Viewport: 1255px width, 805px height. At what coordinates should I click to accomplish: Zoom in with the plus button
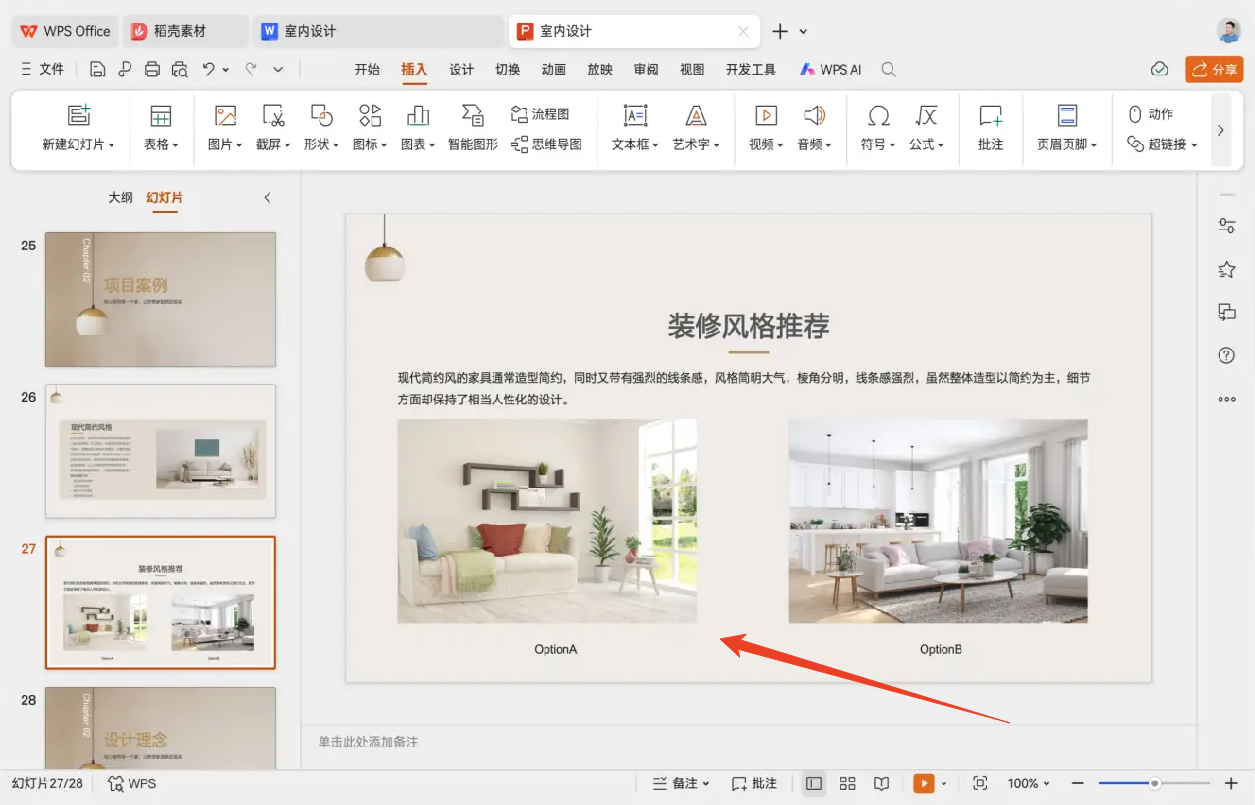(x=1231, y=783)
